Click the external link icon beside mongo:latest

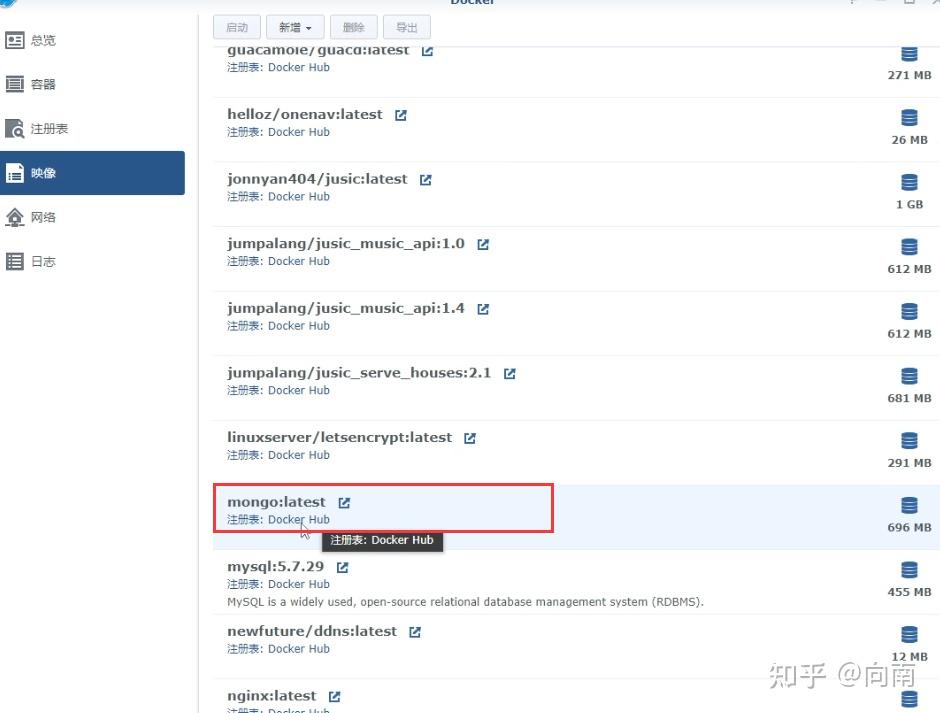(x=344, y=503)
